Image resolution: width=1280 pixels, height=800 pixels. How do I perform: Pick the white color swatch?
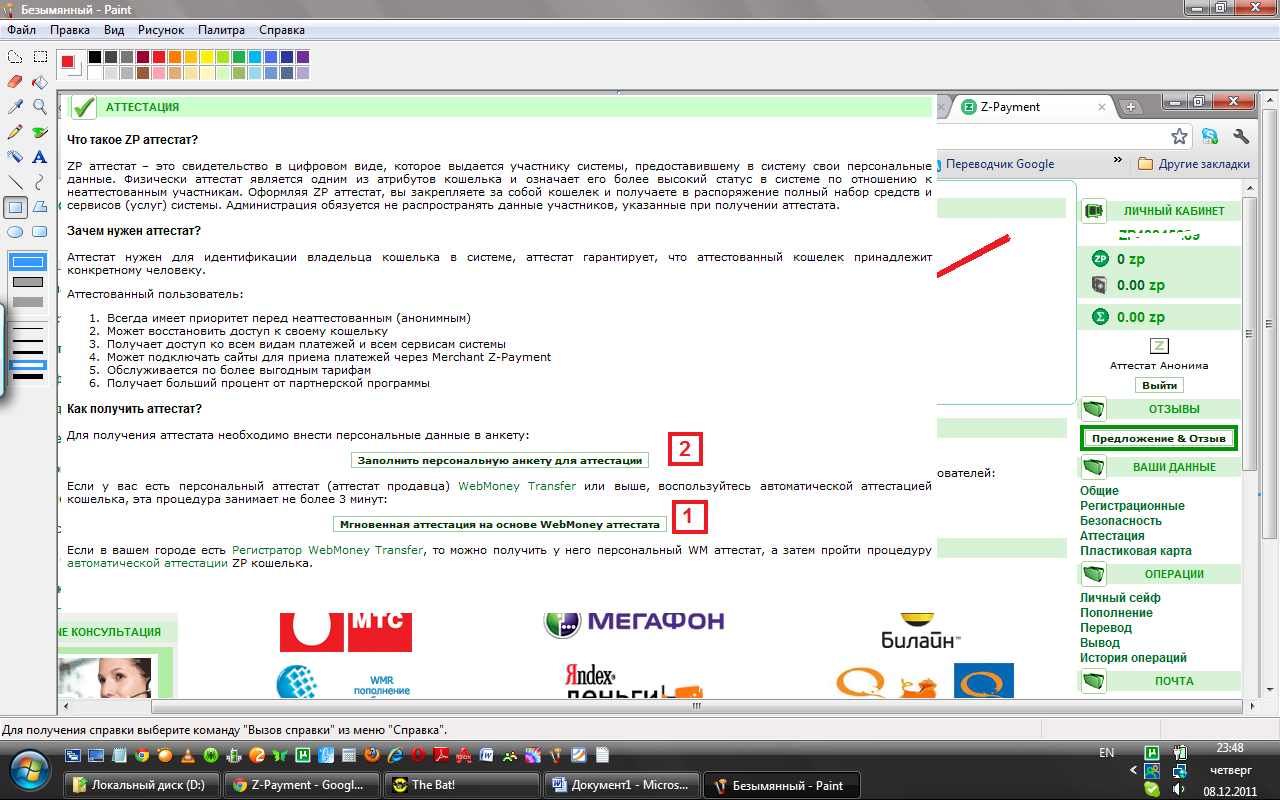(95, 73)
